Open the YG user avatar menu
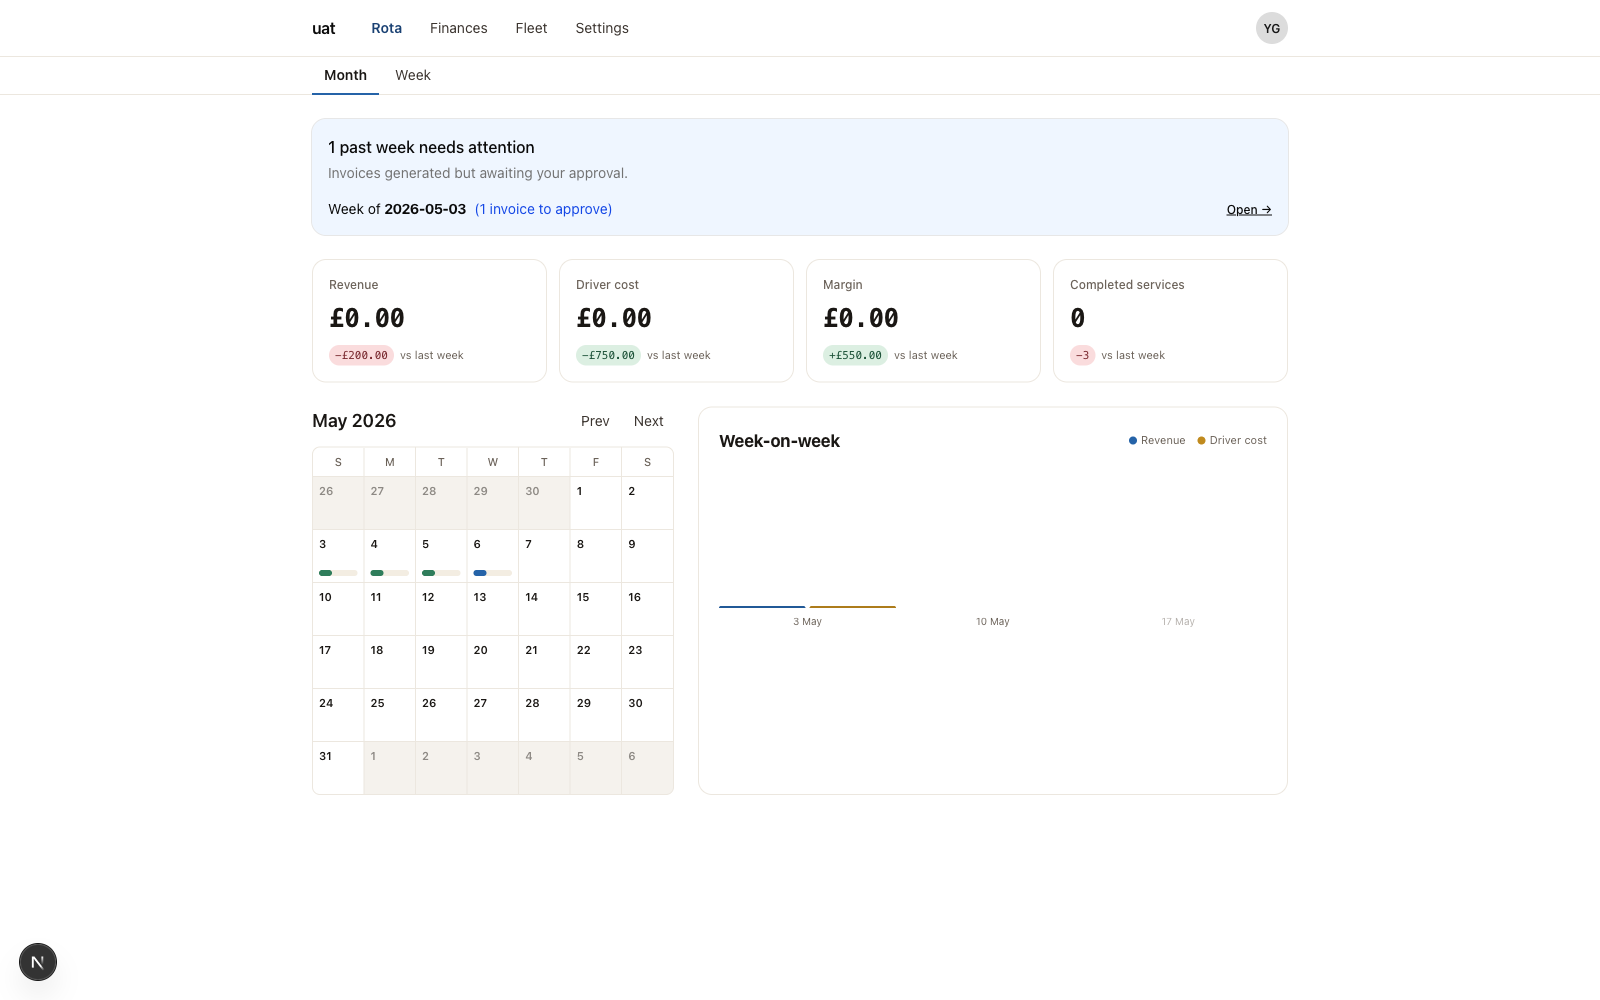Screen dimensions: 1600x1000 (1271, 28)
